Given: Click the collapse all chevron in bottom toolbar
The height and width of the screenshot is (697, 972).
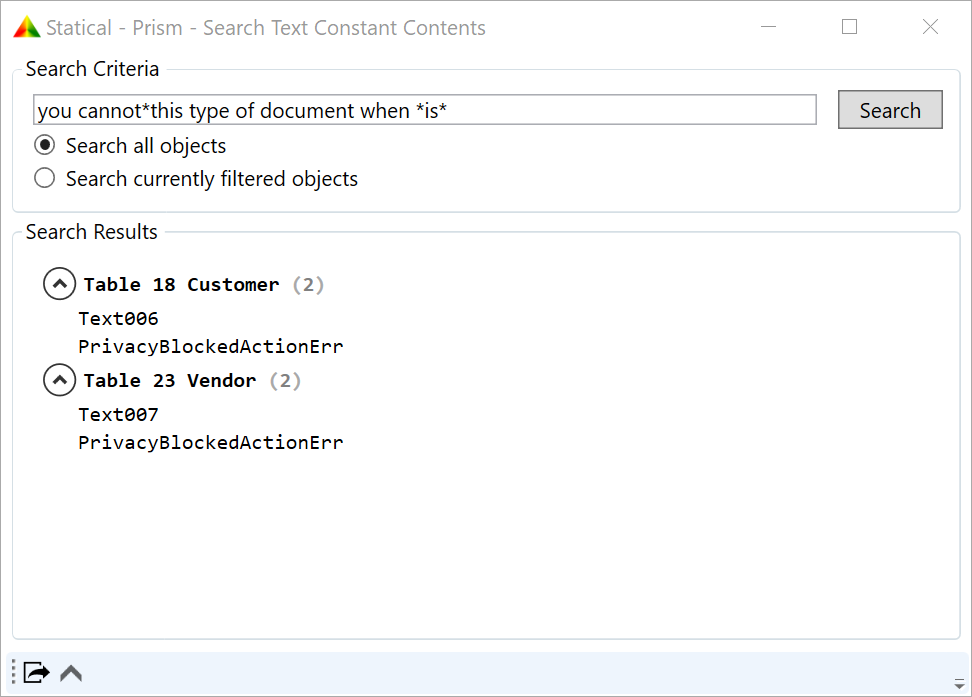Looking at the screenshot, I should click(71, 673).
